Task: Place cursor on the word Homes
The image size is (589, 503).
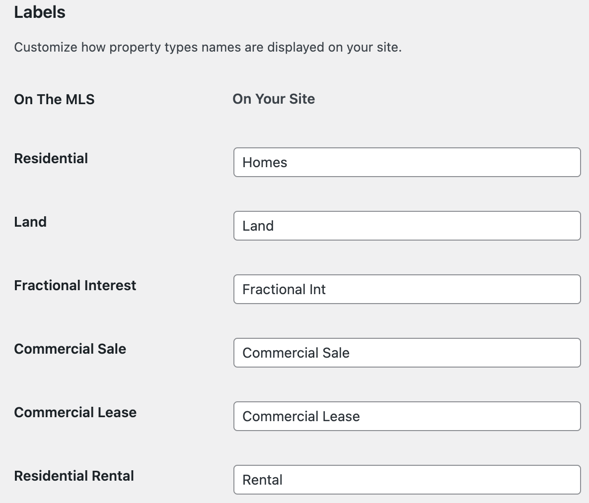Action: [x=264, y=162]
